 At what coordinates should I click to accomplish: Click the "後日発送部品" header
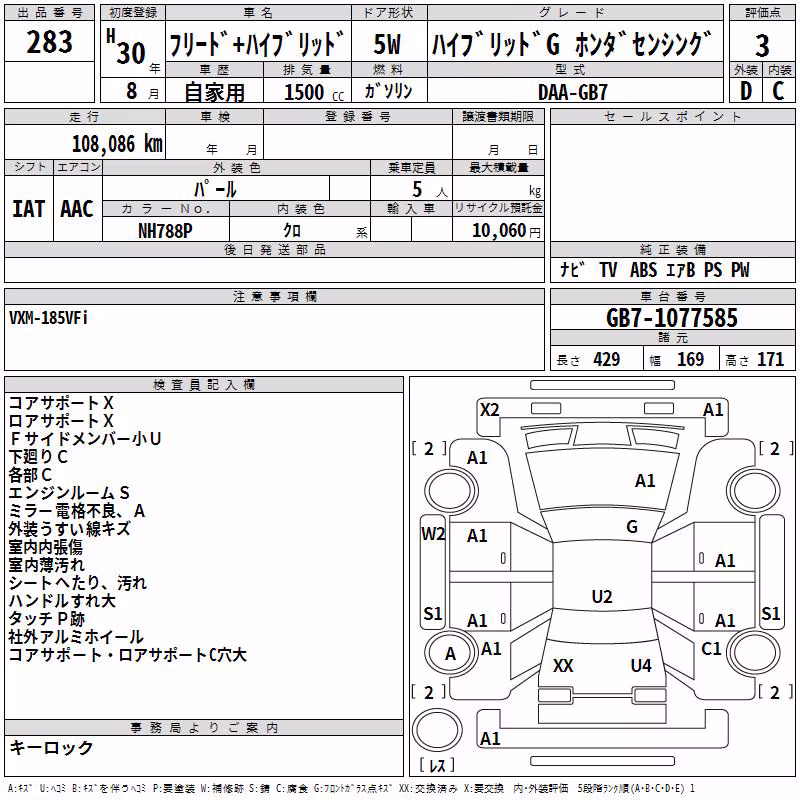pos(274,249)
